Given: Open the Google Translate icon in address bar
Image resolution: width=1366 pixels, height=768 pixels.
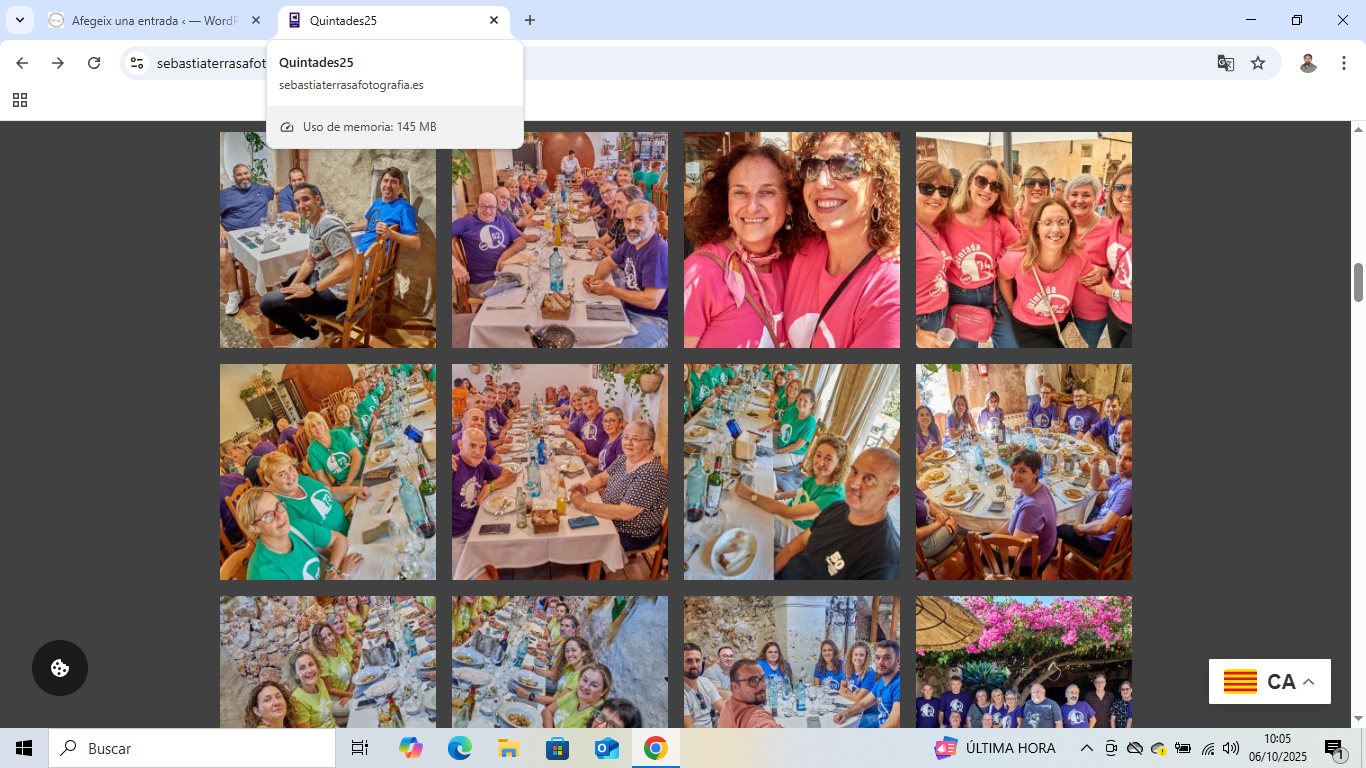Looking at the screenshot, I should coord(1225,63).
